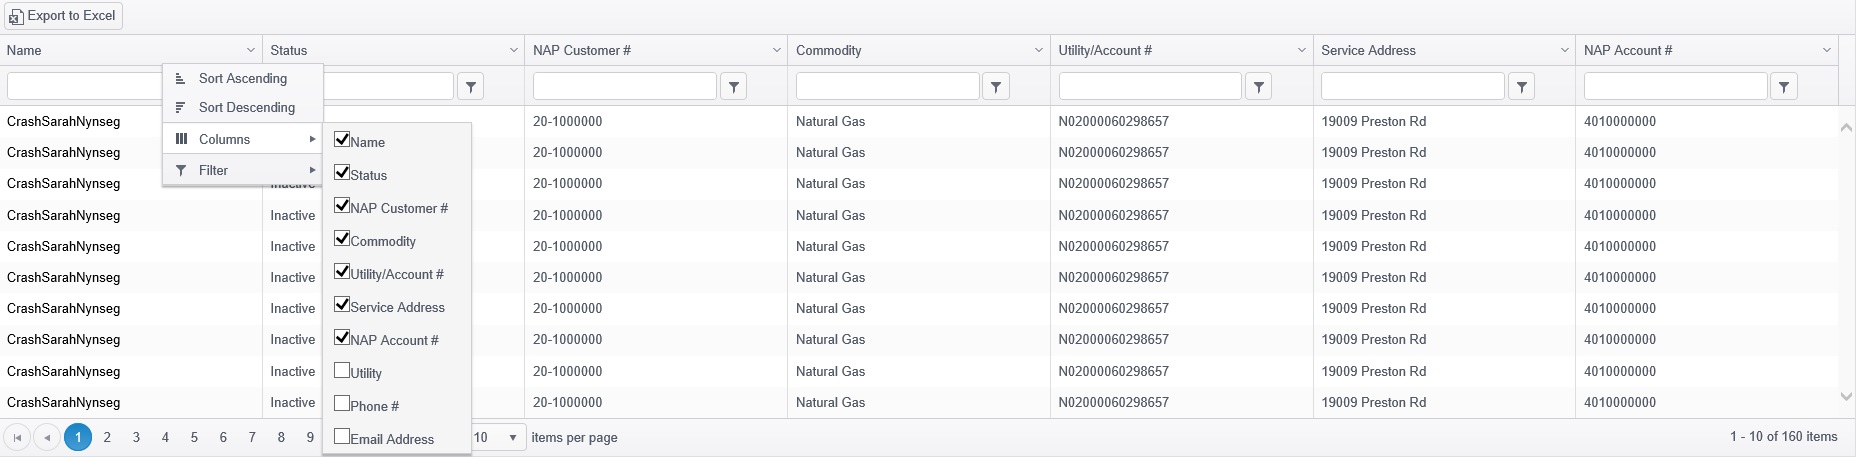
Task: Click the Commodity column filter funnel icon
Action: pyautogui.click(x=996, y=87)
